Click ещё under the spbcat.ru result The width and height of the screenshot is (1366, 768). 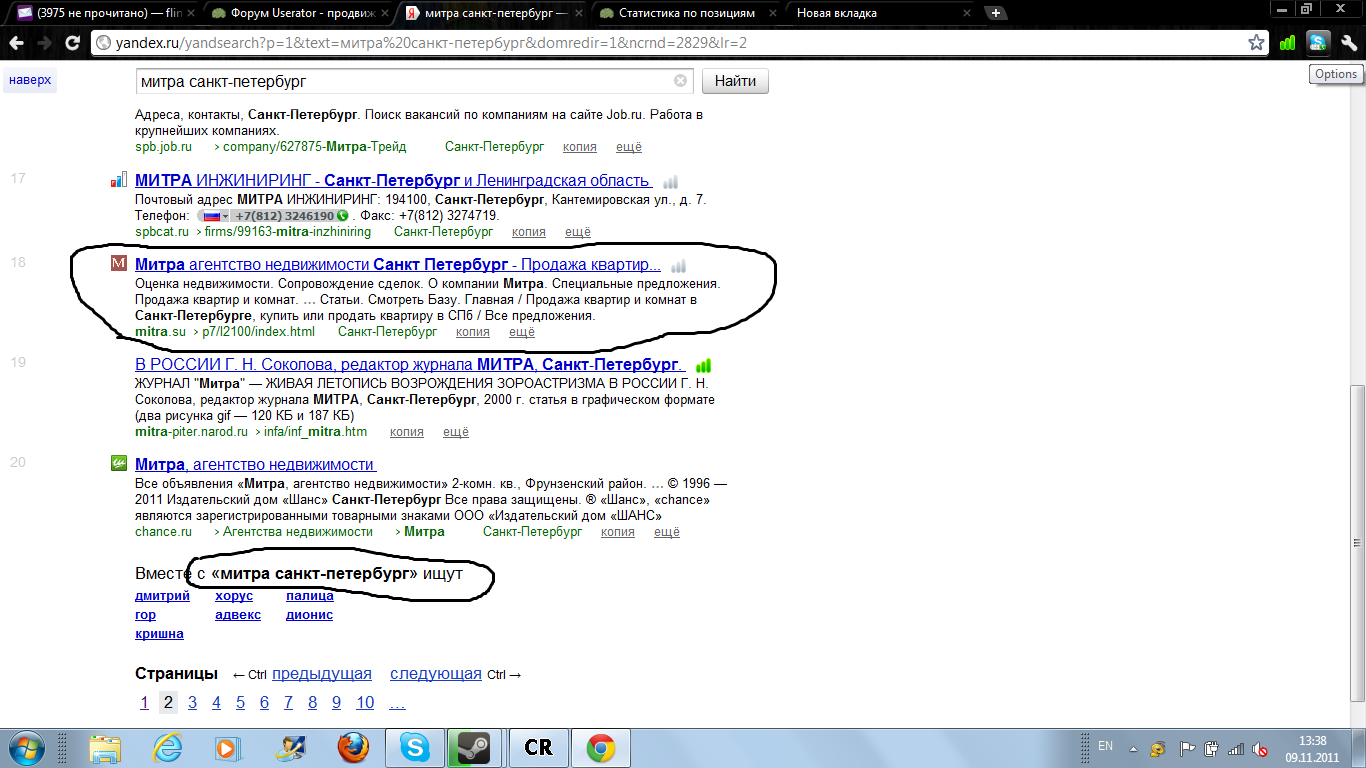pyautogui.click(x=578, y=232)
